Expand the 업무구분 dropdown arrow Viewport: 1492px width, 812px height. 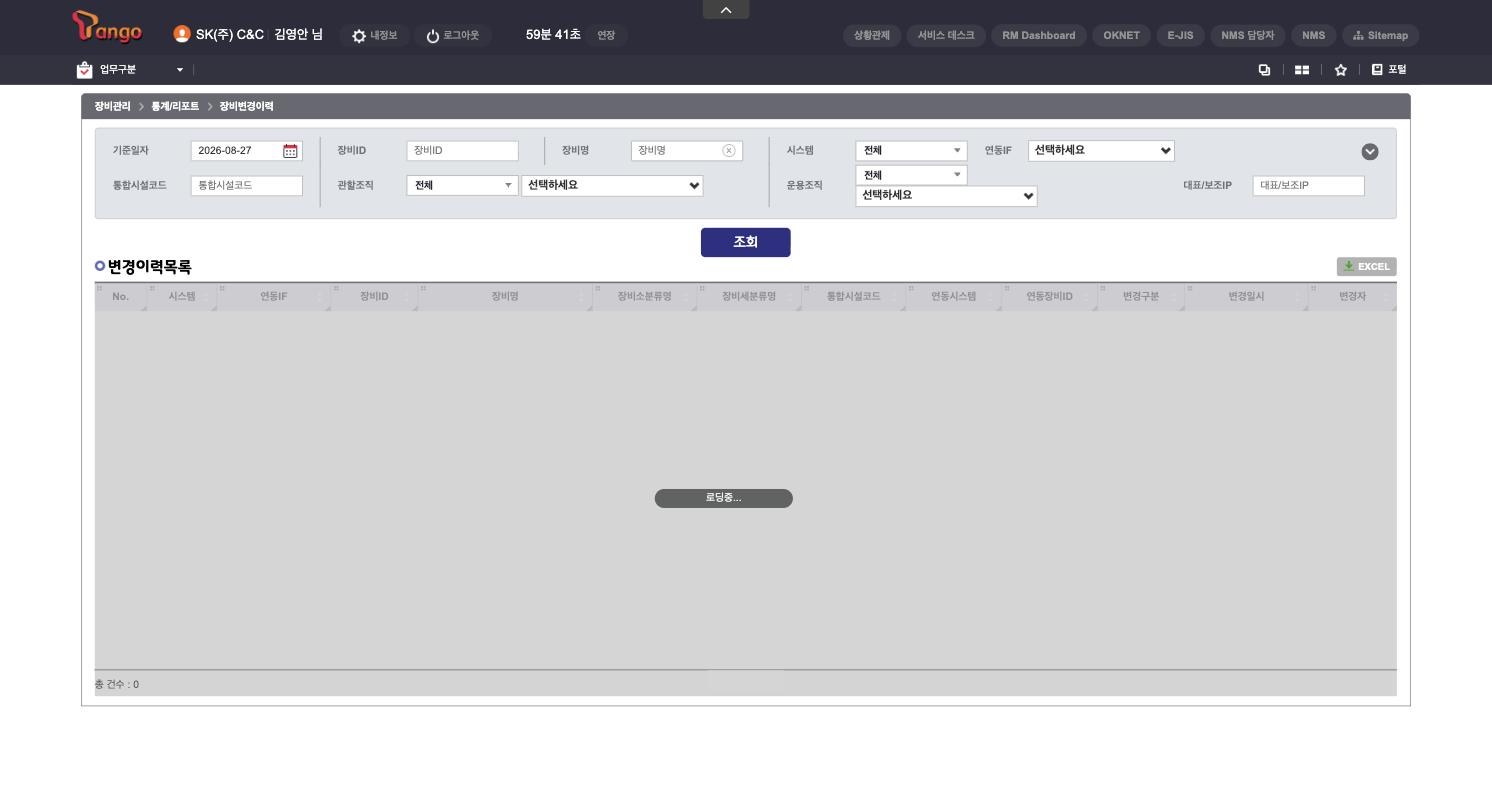180,70
